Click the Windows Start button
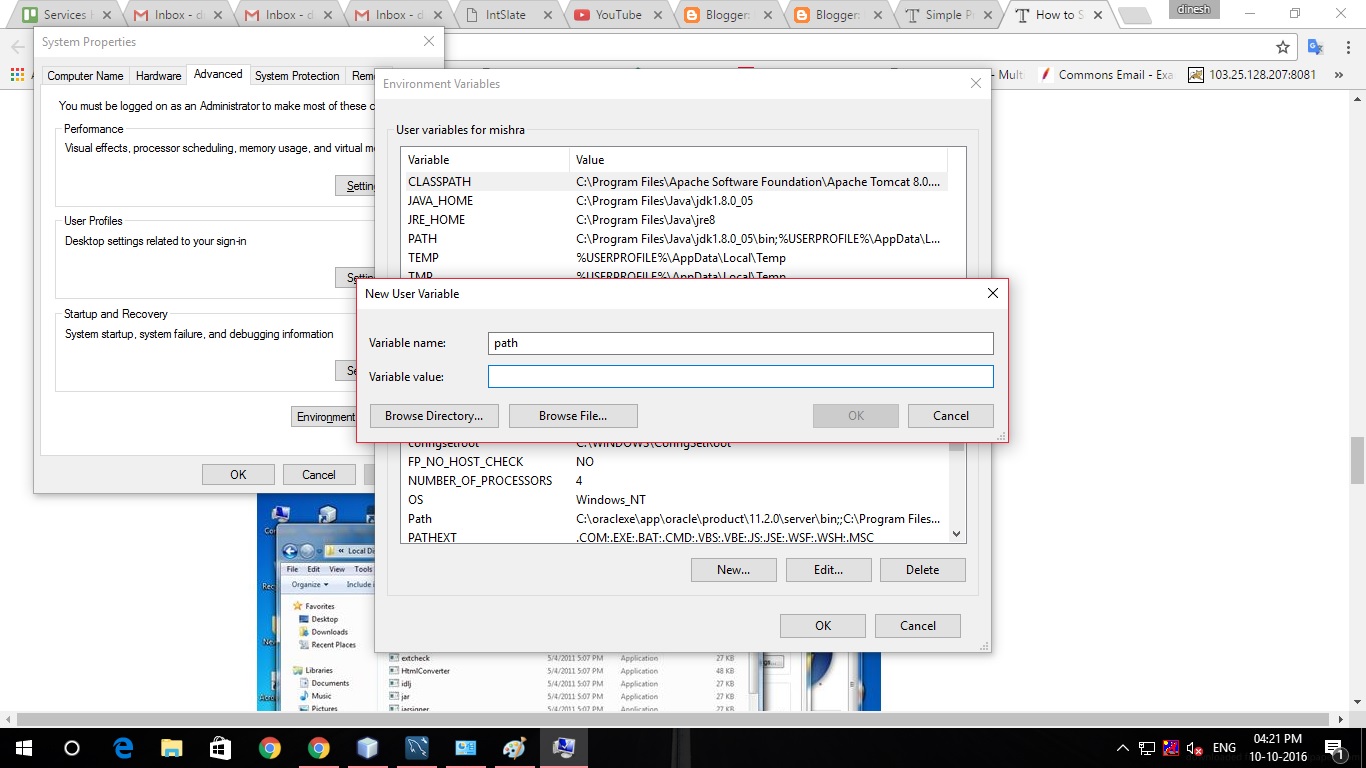Image resolution: width=1366 pixels, height=768 pixels. click(22, 748)
